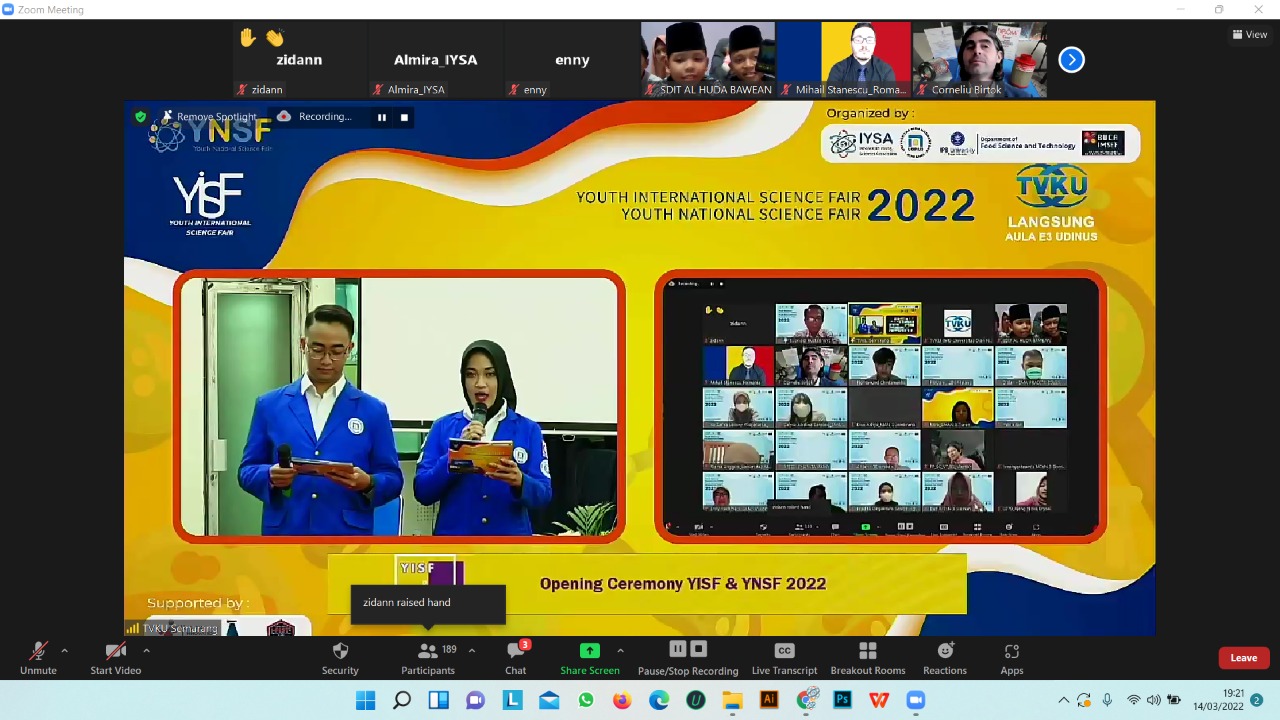Expand video options arrow beside Start Video
This screenshot has height=720, width=1280.
click(x=146, y=651)
